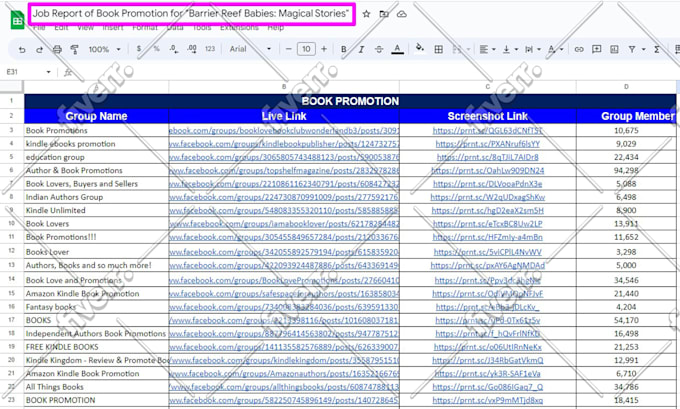Star this spreadsheet document
The height and width of the screenshot is (409, 680).
point(366,14)
